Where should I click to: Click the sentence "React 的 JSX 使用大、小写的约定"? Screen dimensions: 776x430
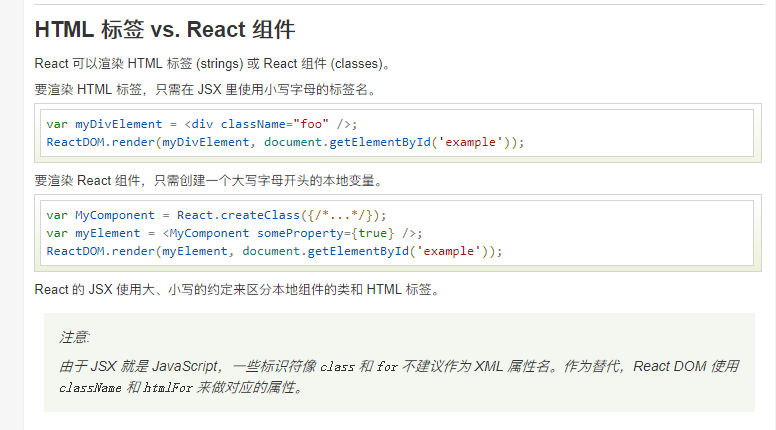[237, 289]
